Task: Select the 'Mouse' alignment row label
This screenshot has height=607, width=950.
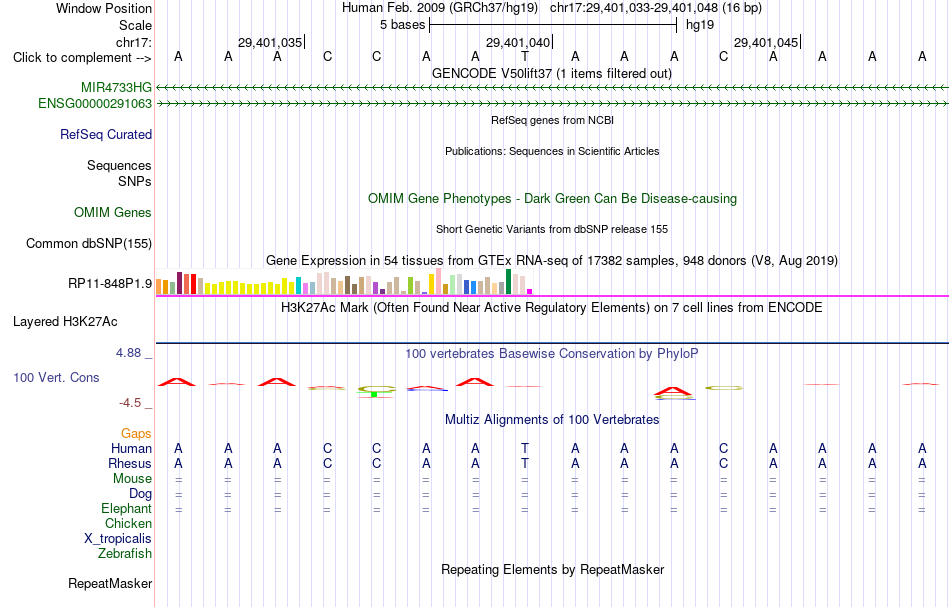Action: pos(133,479)
